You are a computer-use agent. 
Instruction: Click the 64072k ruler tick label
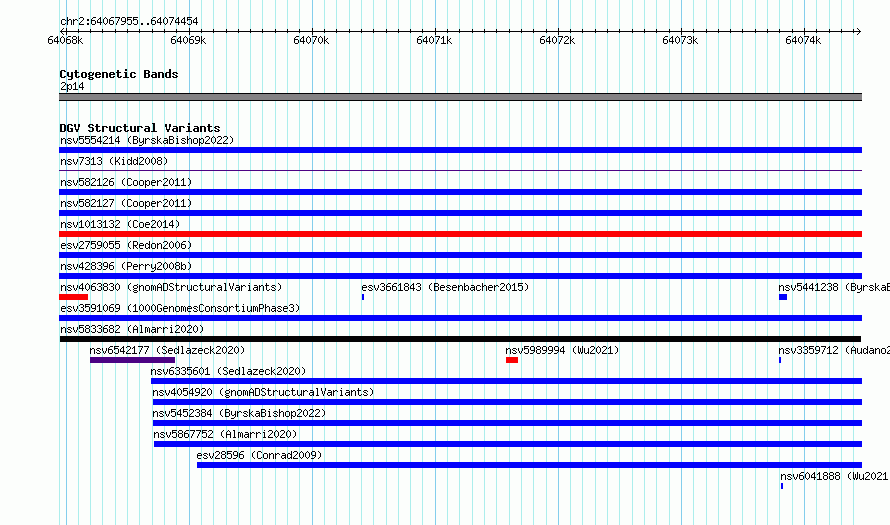[557, 40]
